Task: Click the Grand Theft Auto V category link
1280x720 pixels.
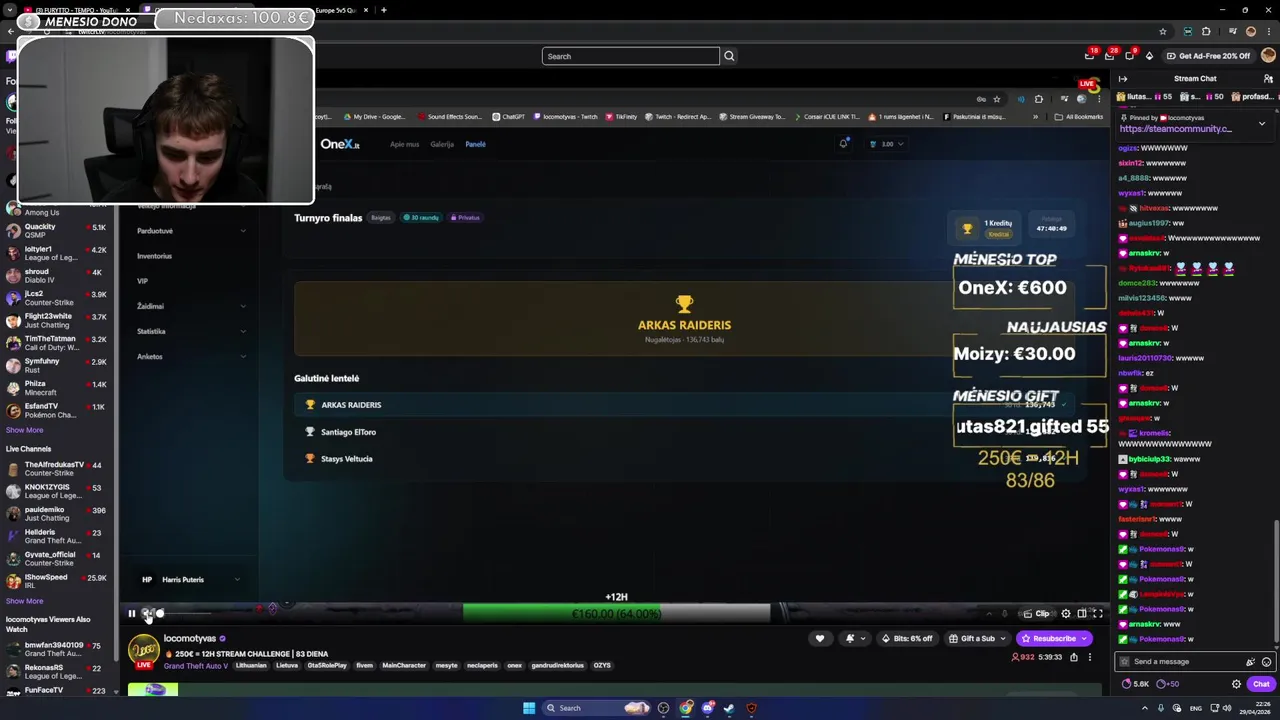Action: point(196,666)
